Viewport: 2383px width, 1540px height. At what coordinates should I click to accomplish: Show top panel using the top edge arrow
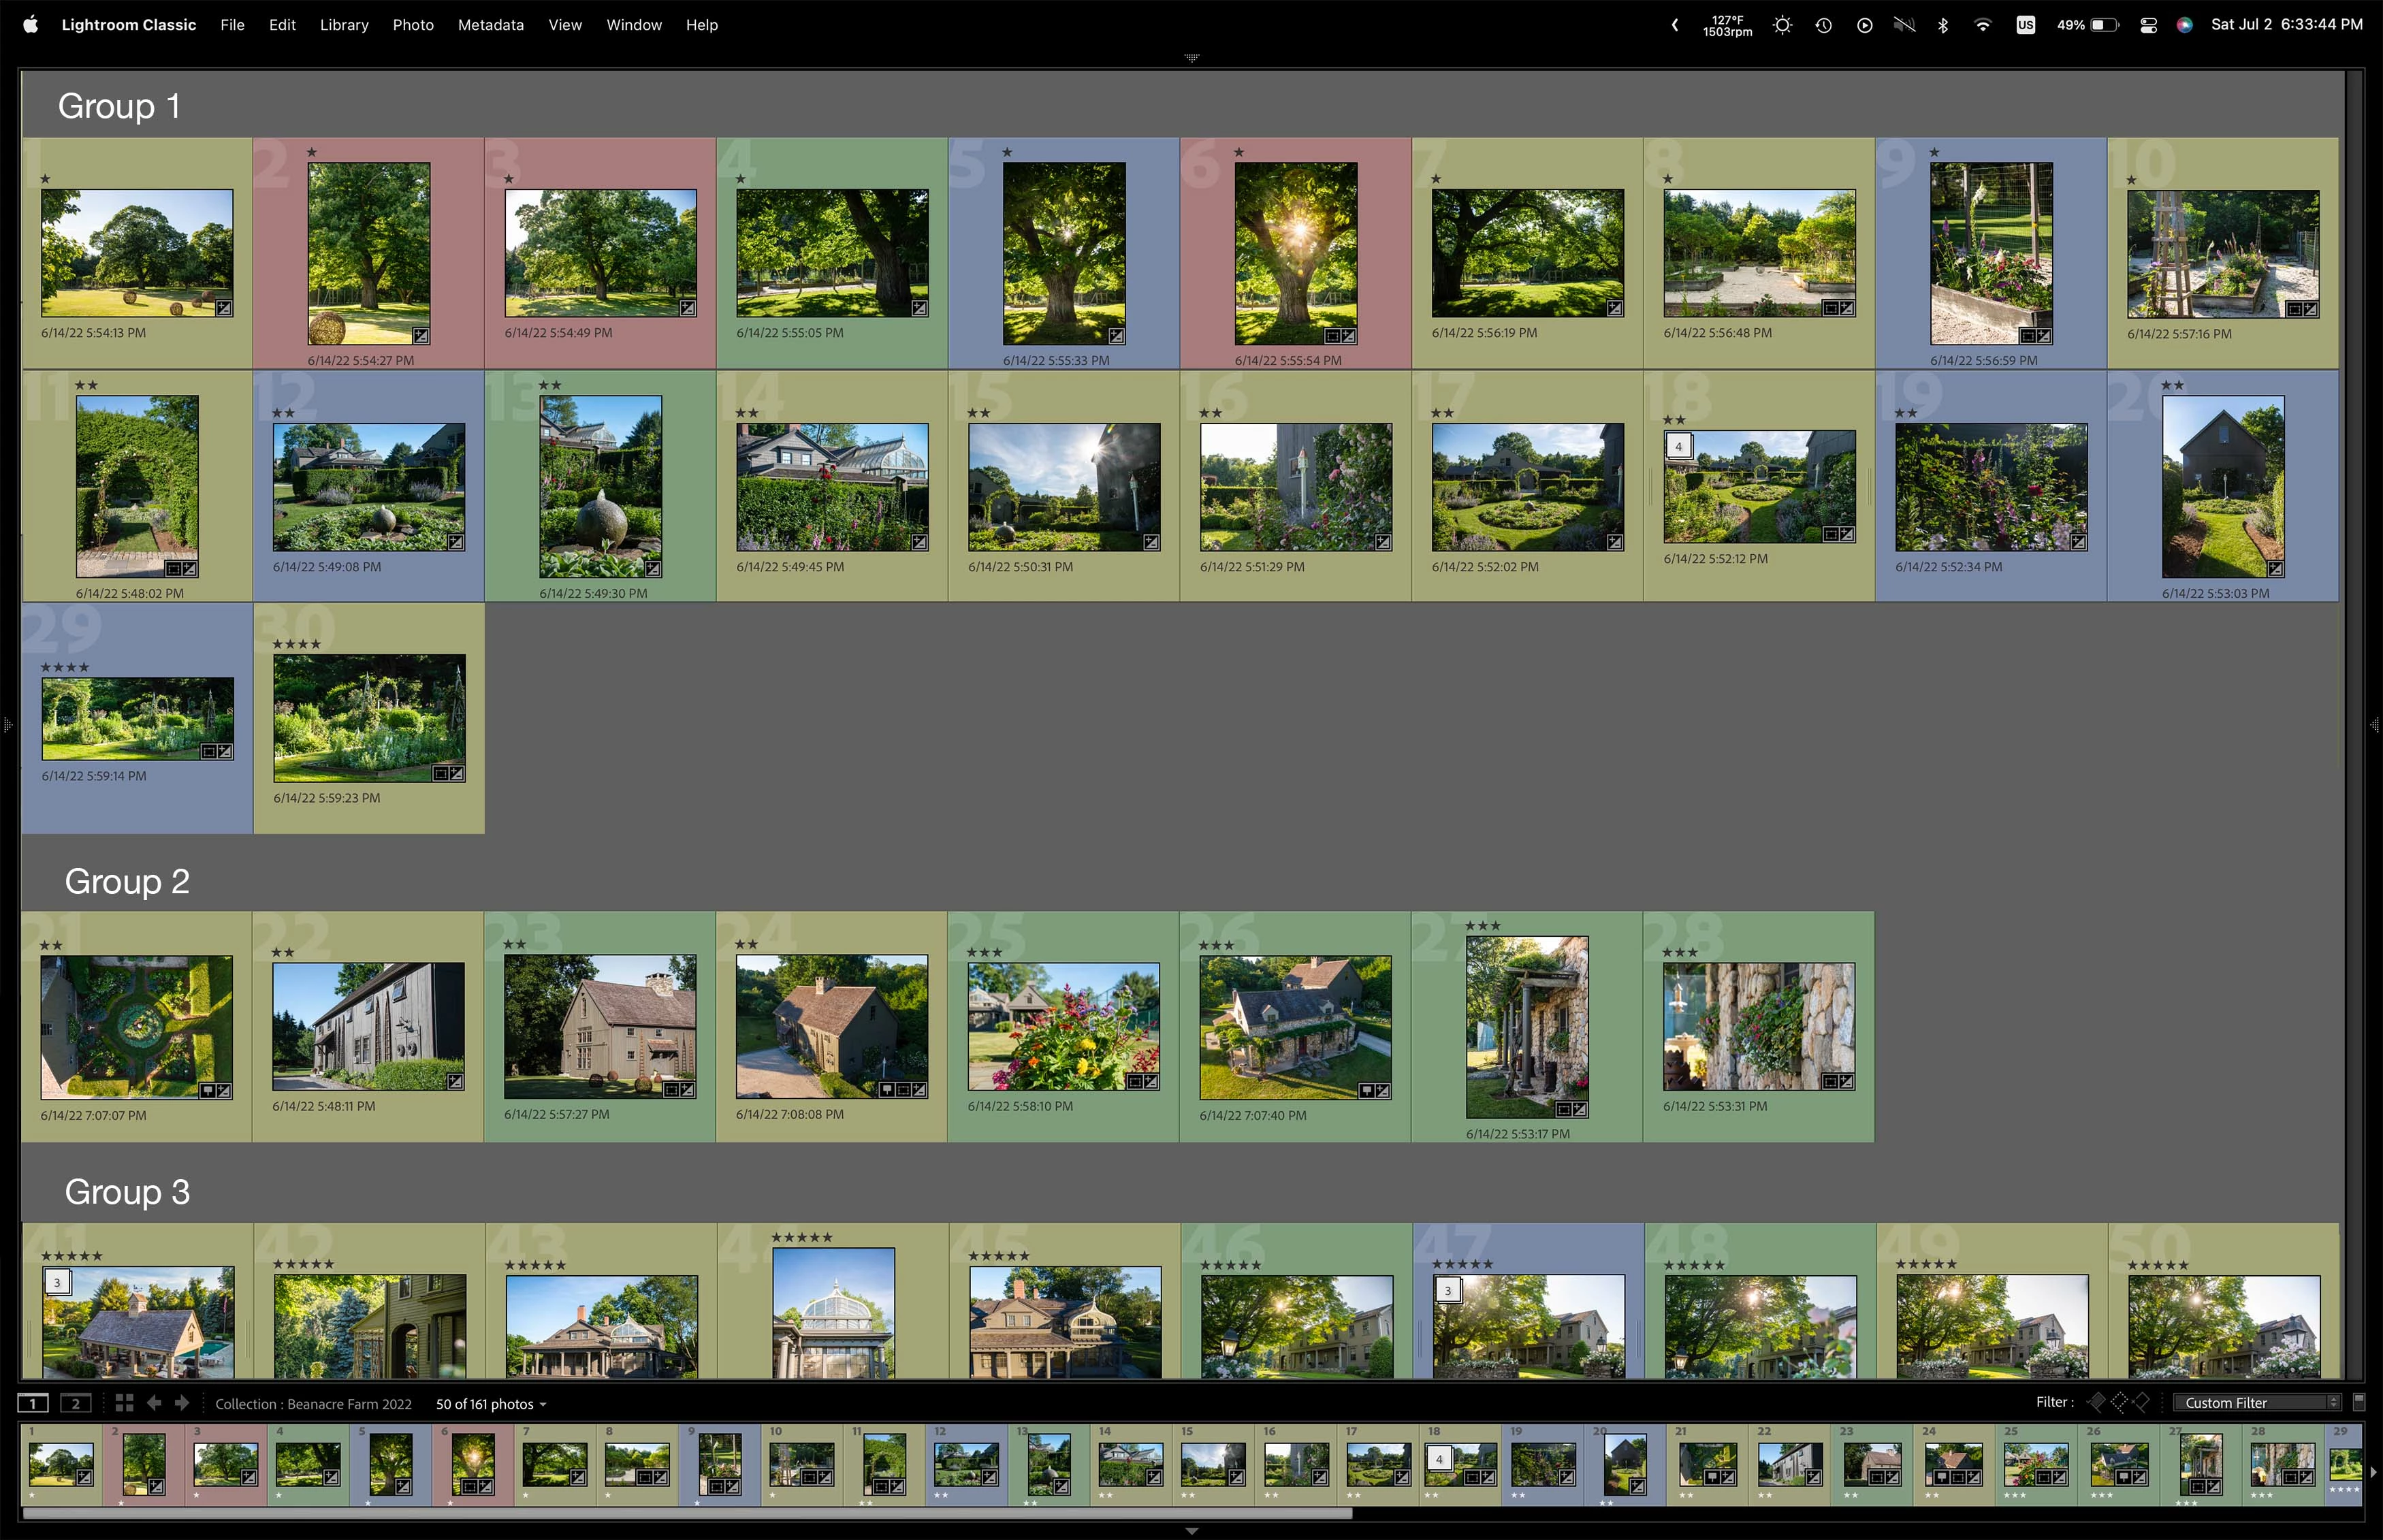1191,58
